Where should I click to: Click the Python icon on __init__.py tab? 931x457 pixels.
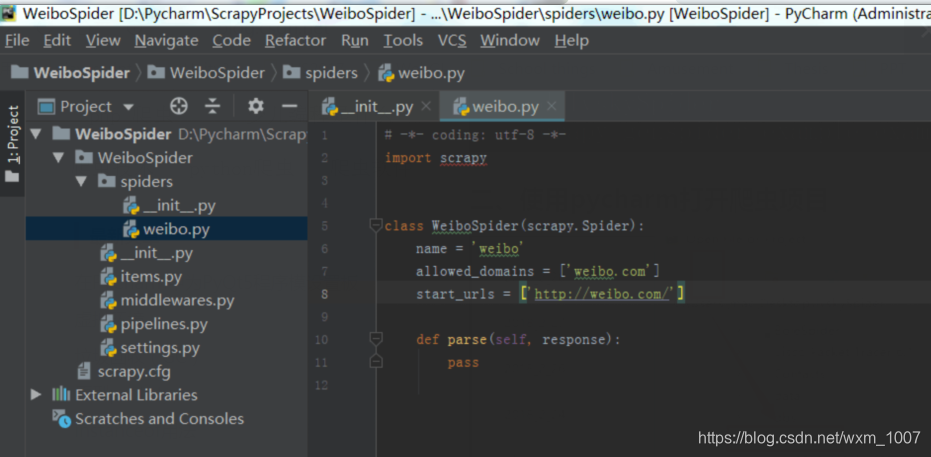(330, 107)
